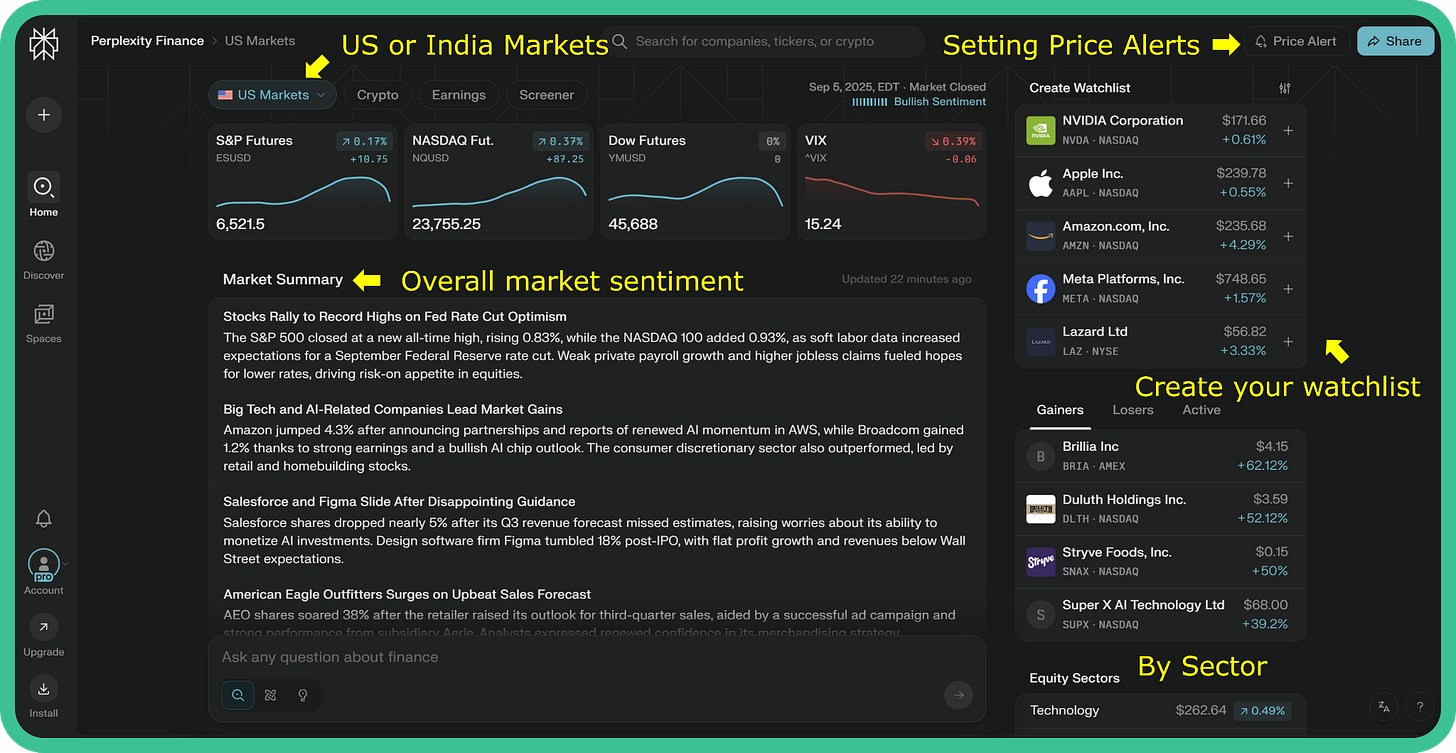The height and width of the screenshot is (753, 1456).
Task: Open Spaces in the sidebar
Action: click(44, 323)
